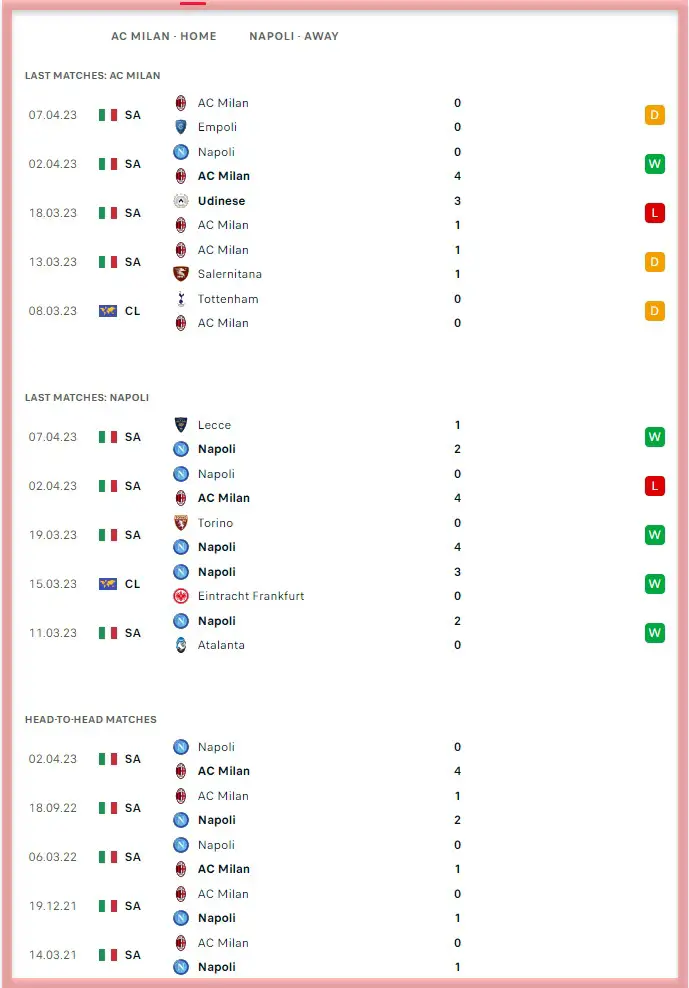Viewport: 689px width, 988px height.
Task: Click the Champions League flag for Tottenham match
Action: 108,311
